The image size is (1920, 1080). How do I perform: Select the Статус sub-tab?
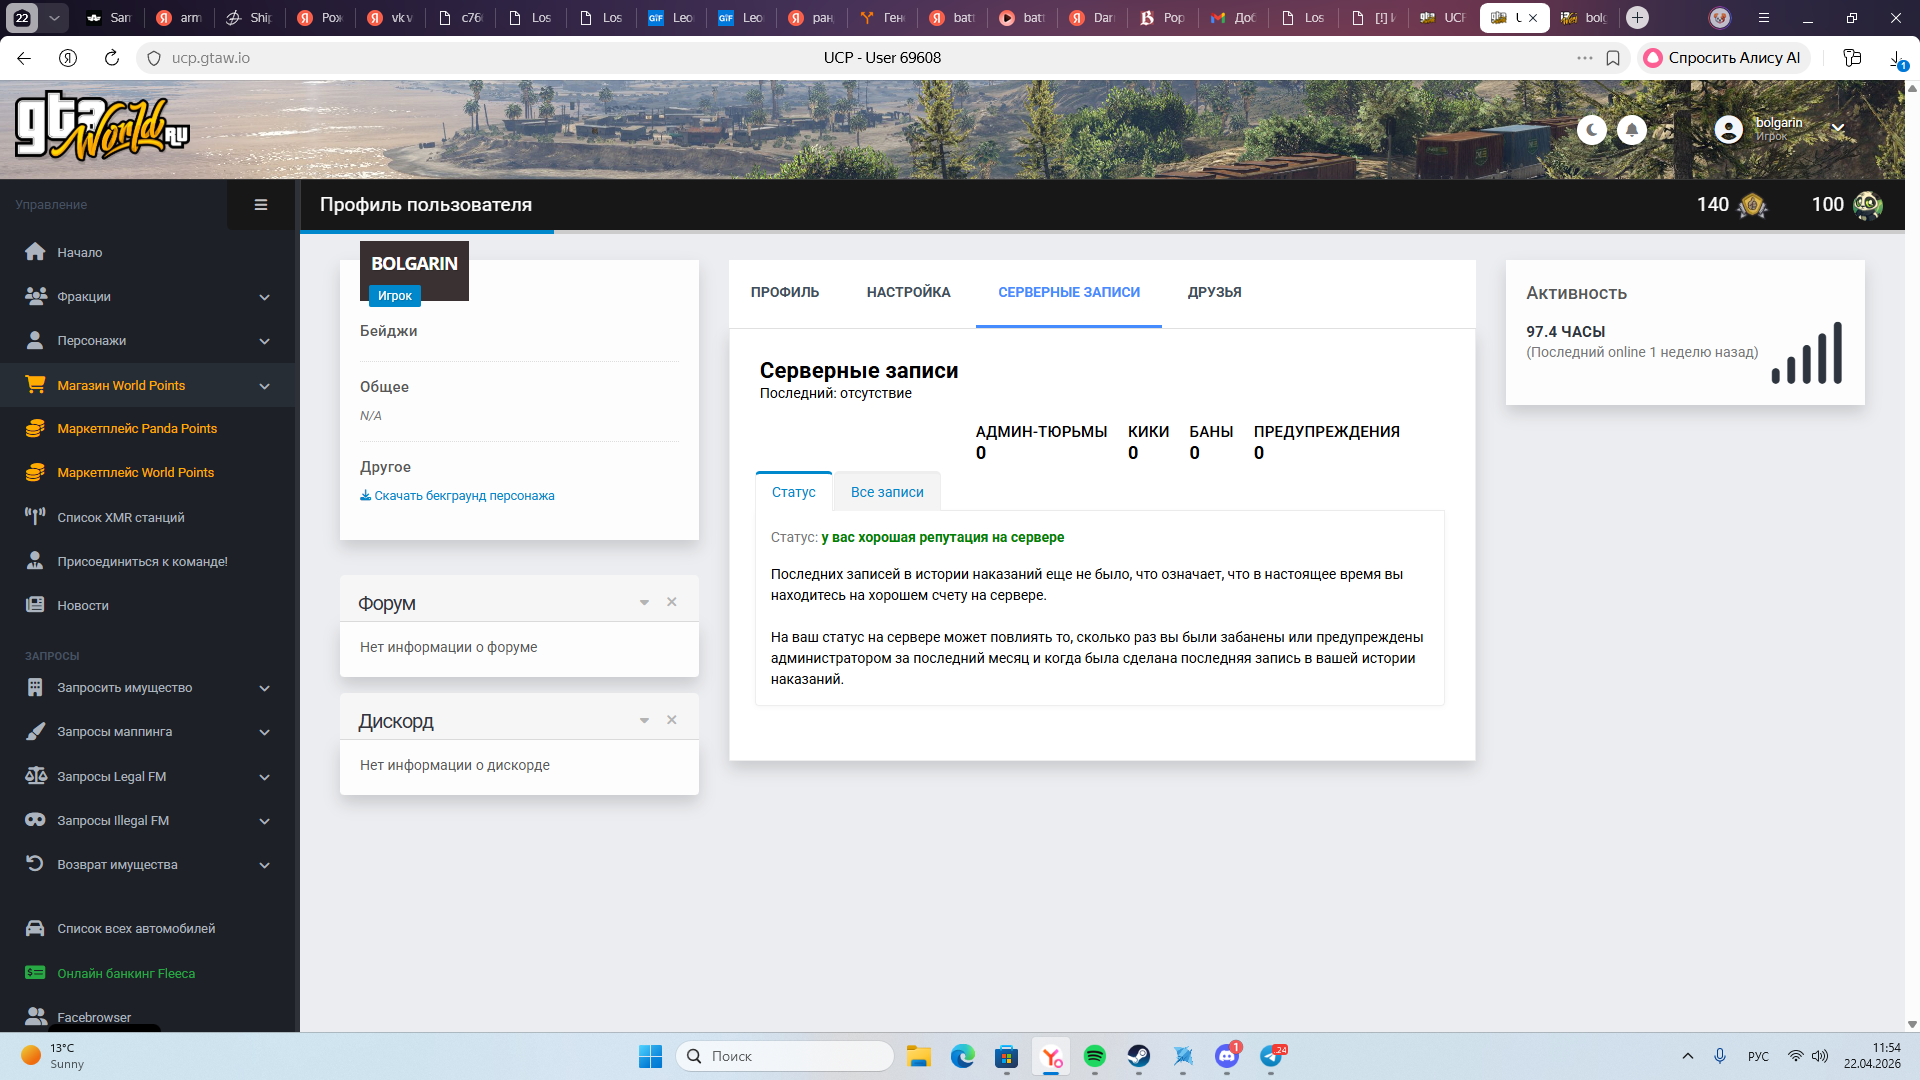(794, 492)
